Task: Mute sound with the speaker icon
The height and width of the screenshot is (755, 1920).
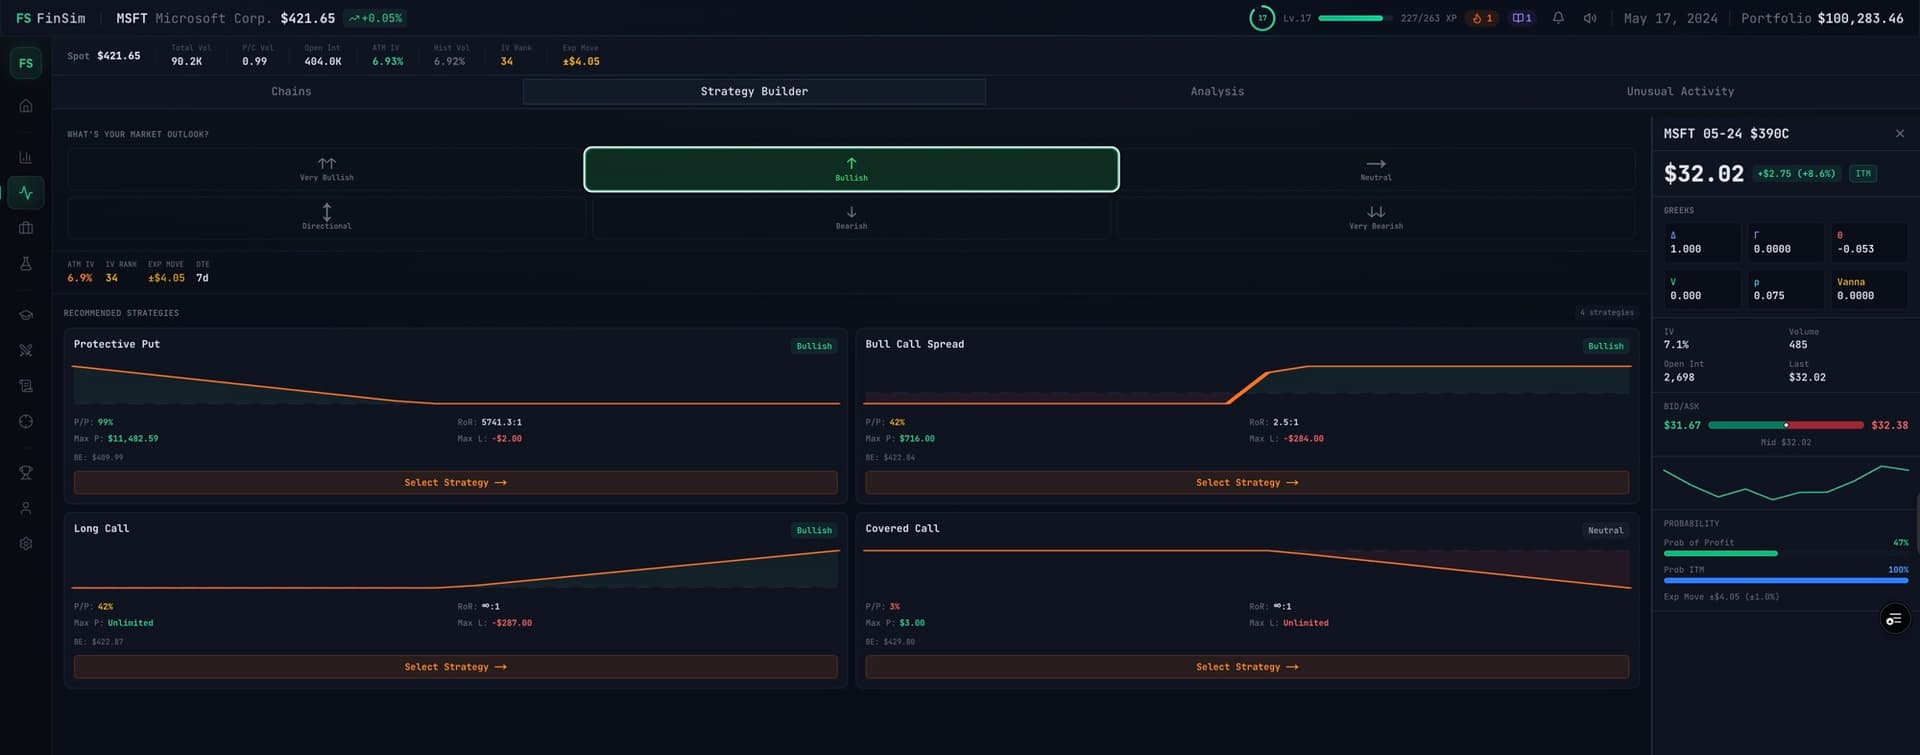Action: pyautogui.click(x=1590, y=18)
